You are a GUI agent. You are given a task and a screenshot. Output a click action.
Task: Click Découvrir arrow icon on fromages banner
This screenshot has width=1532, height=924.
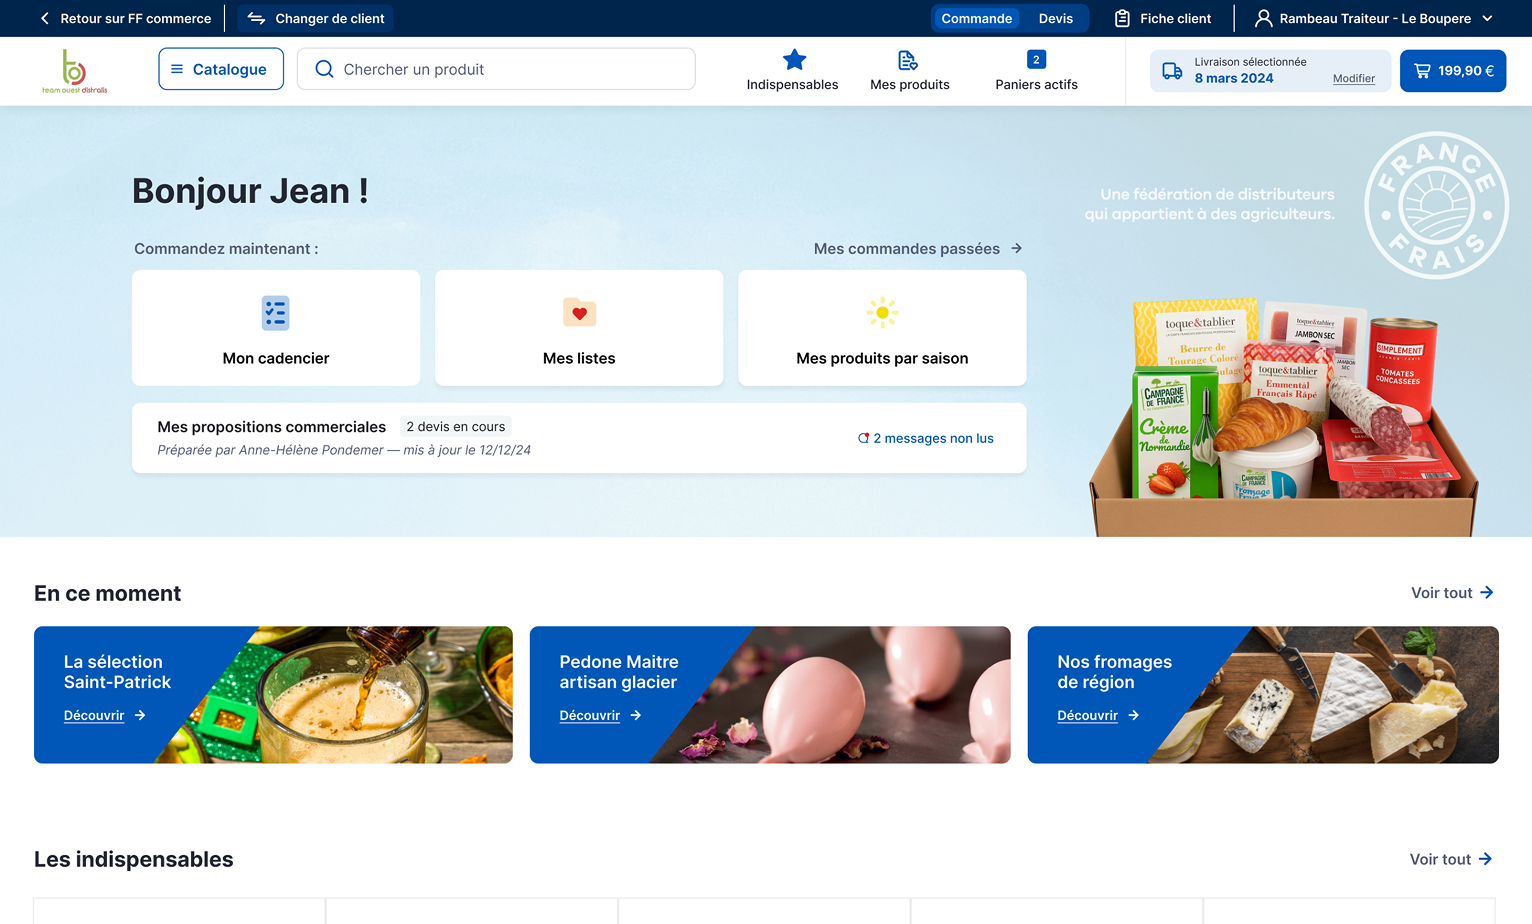coord(1134,715)
